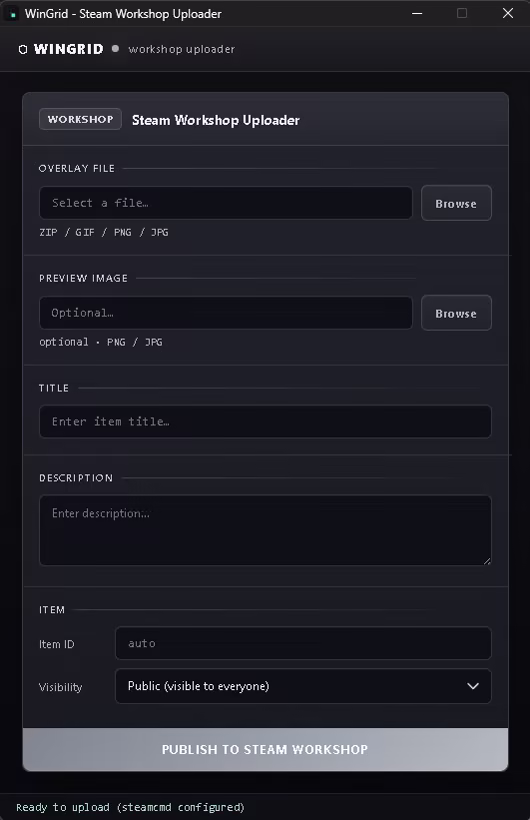Click the workshop uploader subtitle text

(x=182, y=49)
